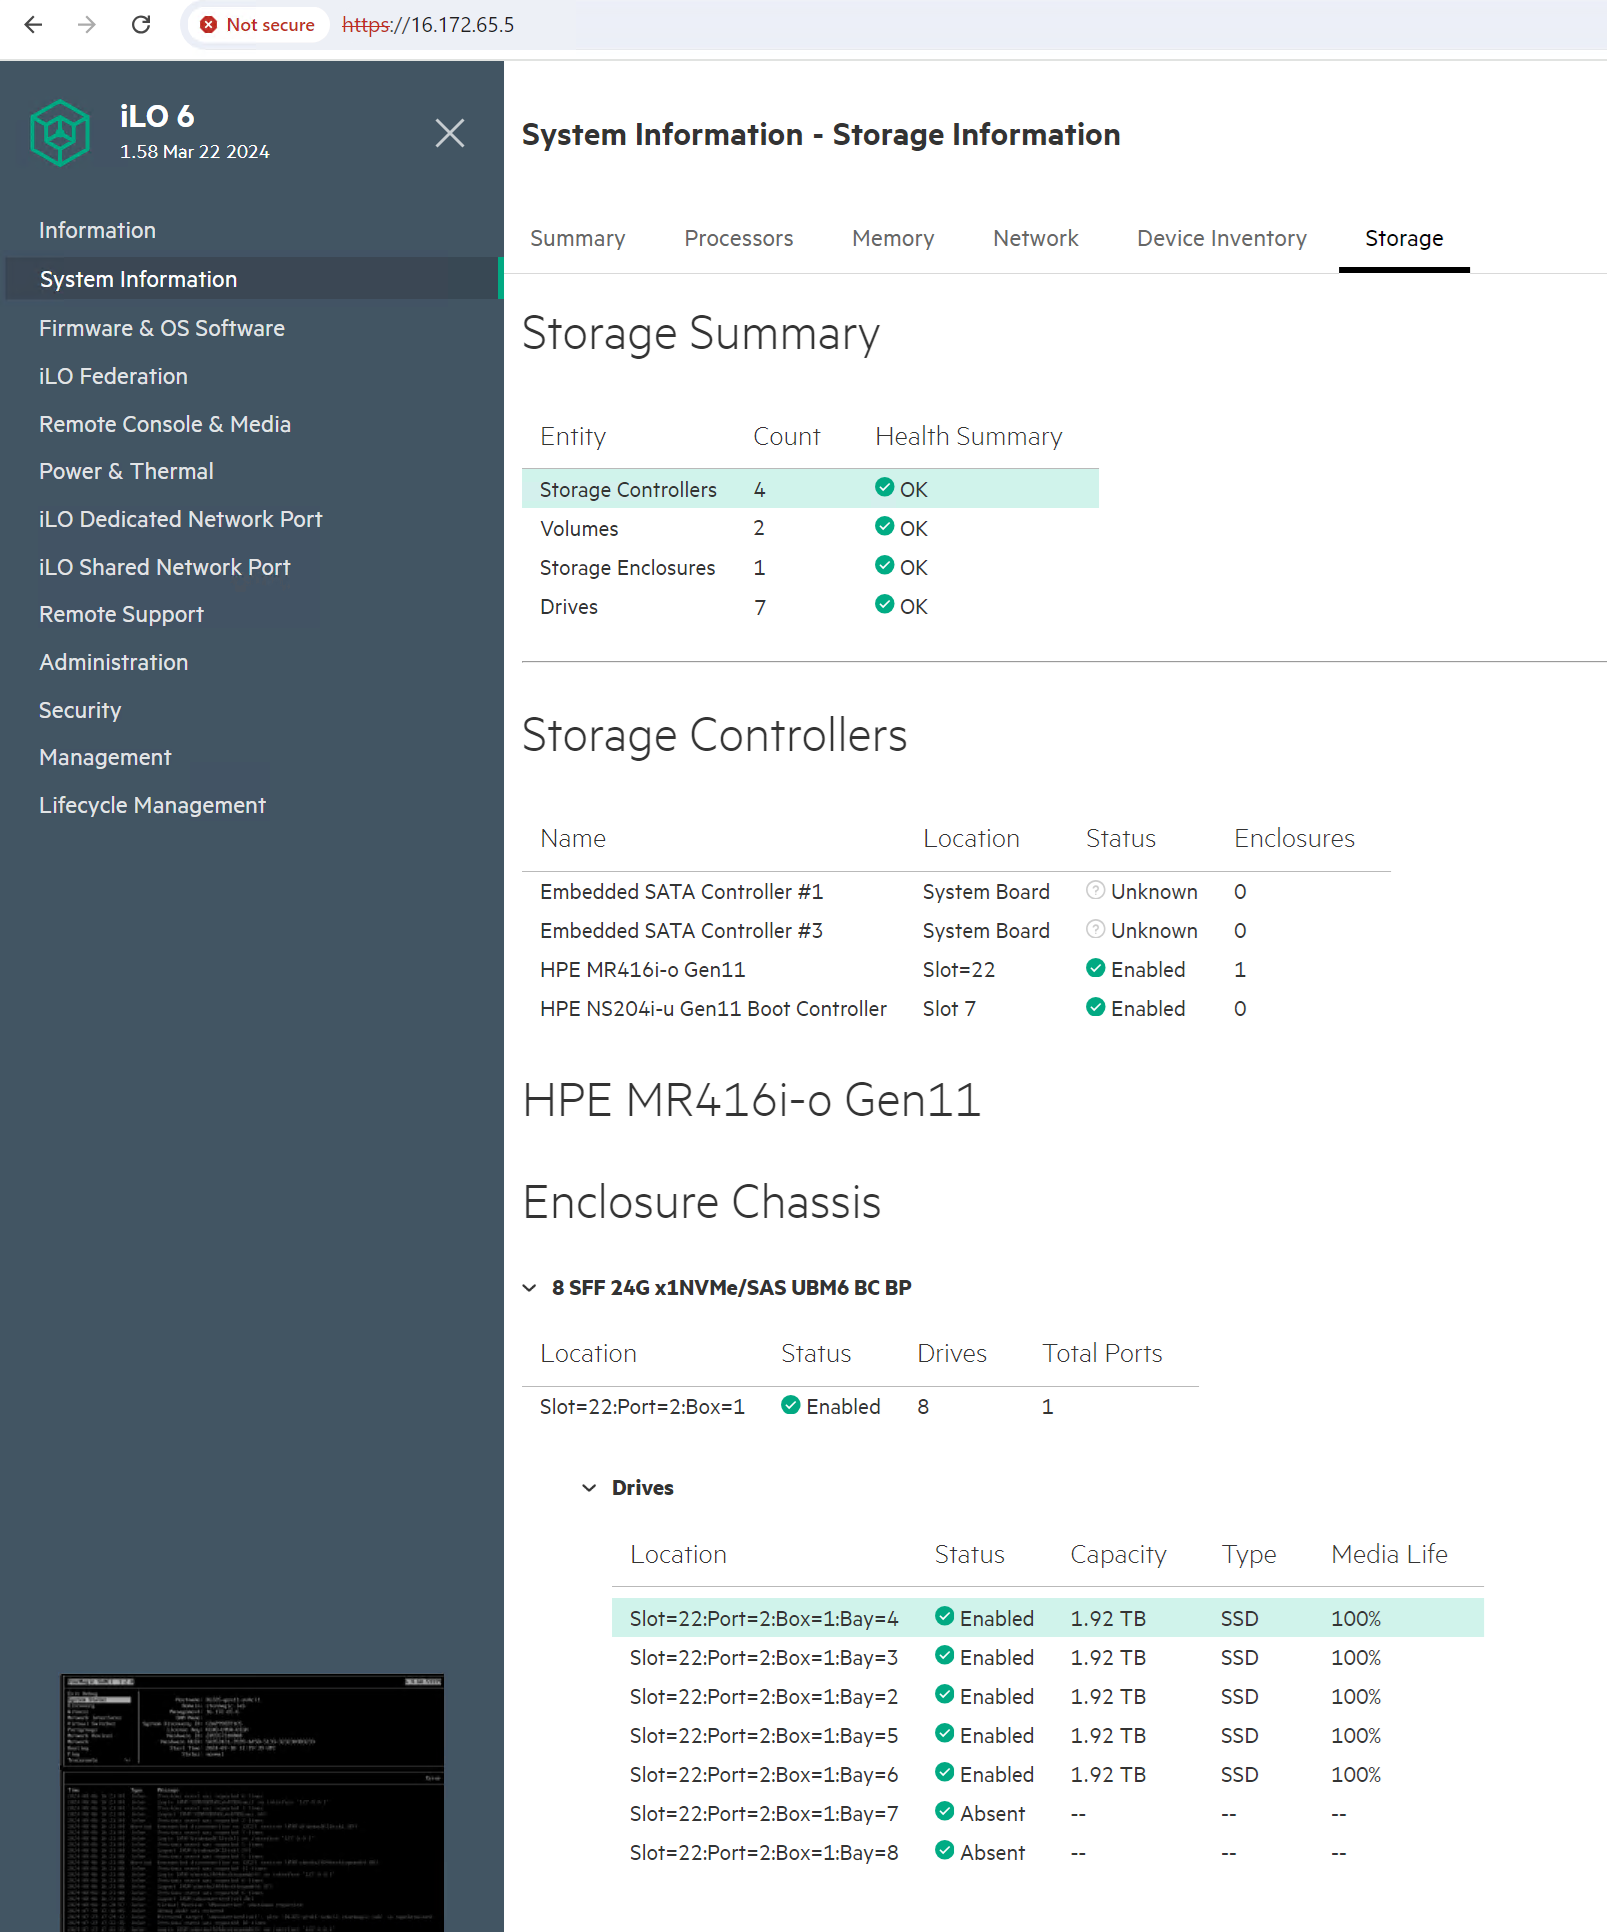The width and height of the screenshot is (1607, 1932).
Task: Open Administration section
Action: tap(114, 662)
